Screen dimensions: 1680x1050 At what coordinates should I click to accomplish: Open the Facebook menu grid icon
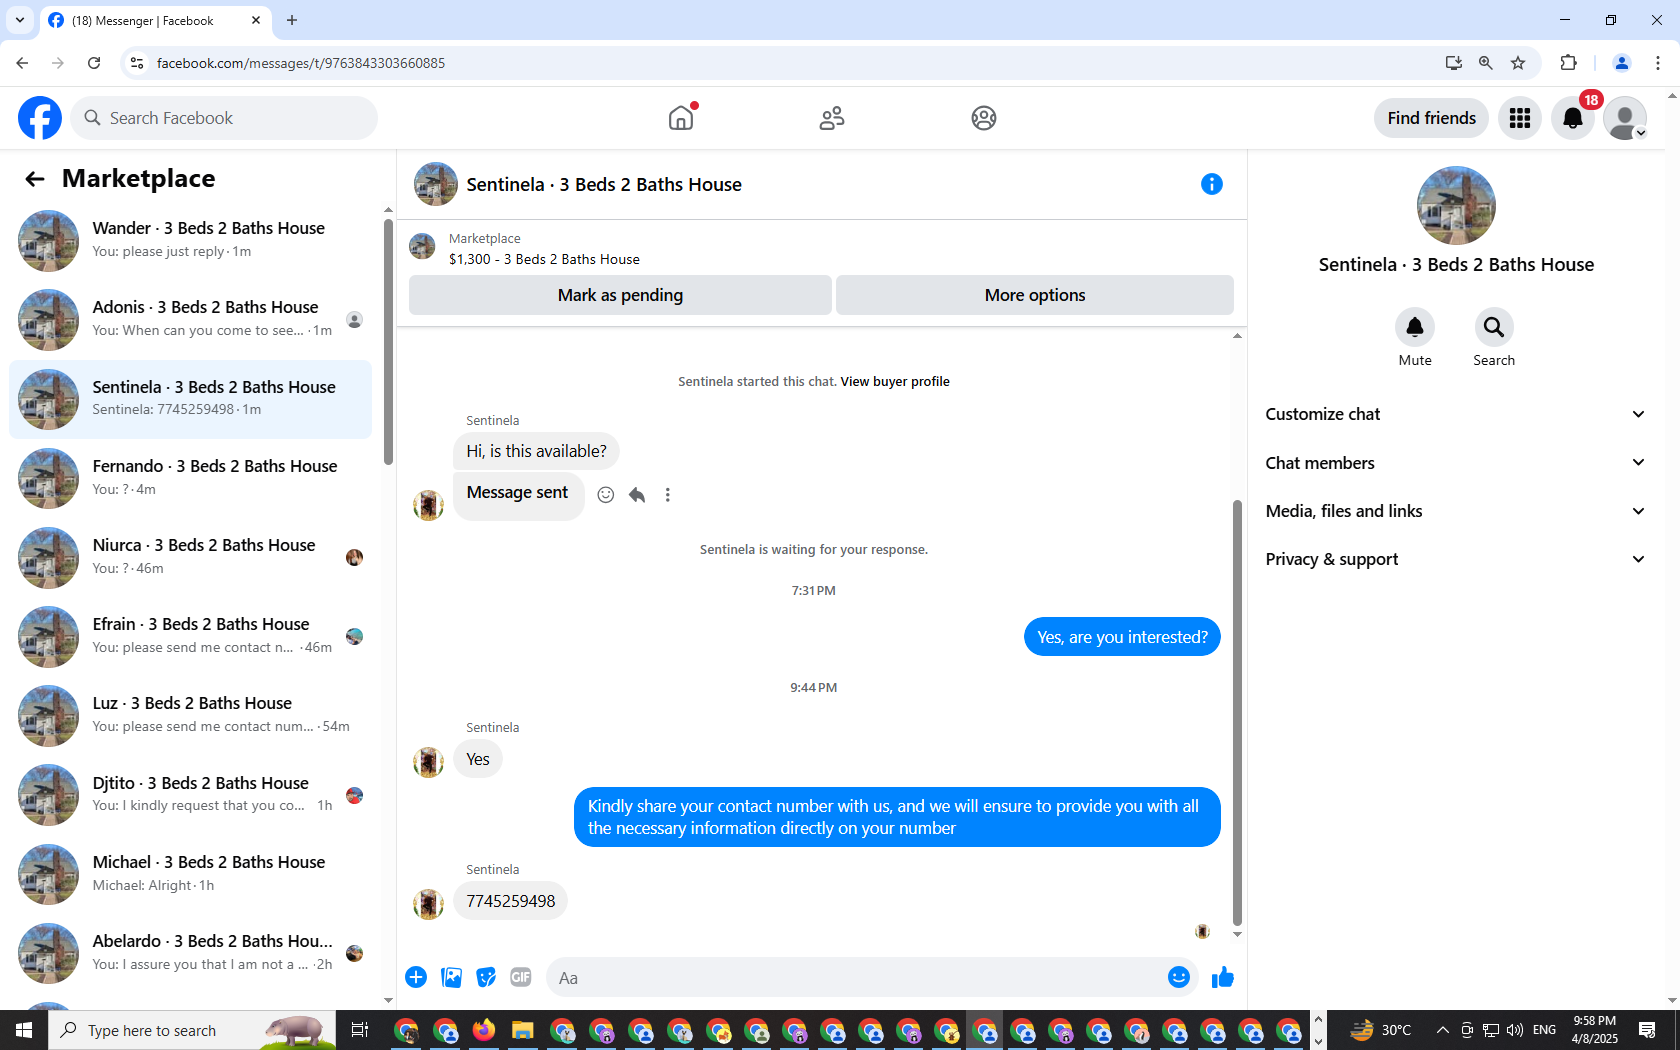coord(1520,118)
